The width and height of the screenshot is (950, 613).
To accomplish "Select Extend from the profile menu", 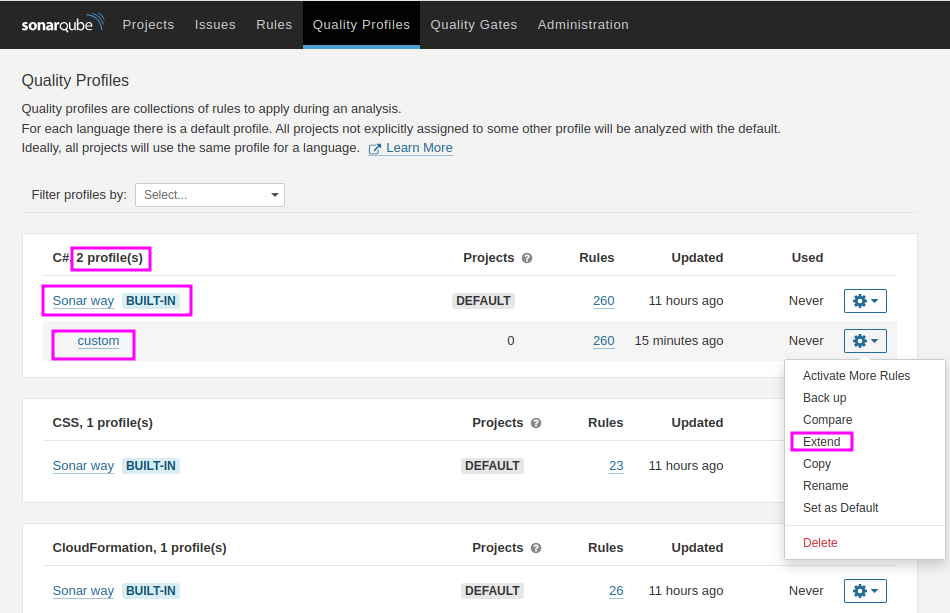I will click(x=821, y=442).
